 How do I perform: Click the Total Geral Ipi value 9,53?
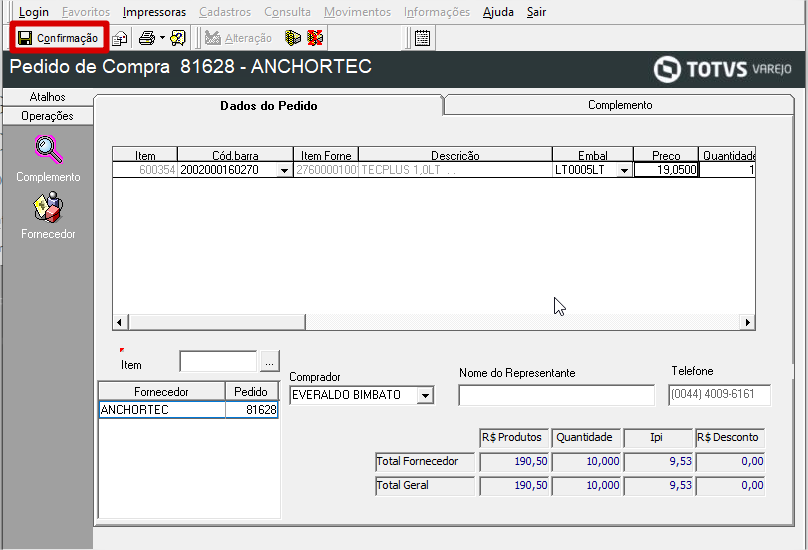point(659,485)
